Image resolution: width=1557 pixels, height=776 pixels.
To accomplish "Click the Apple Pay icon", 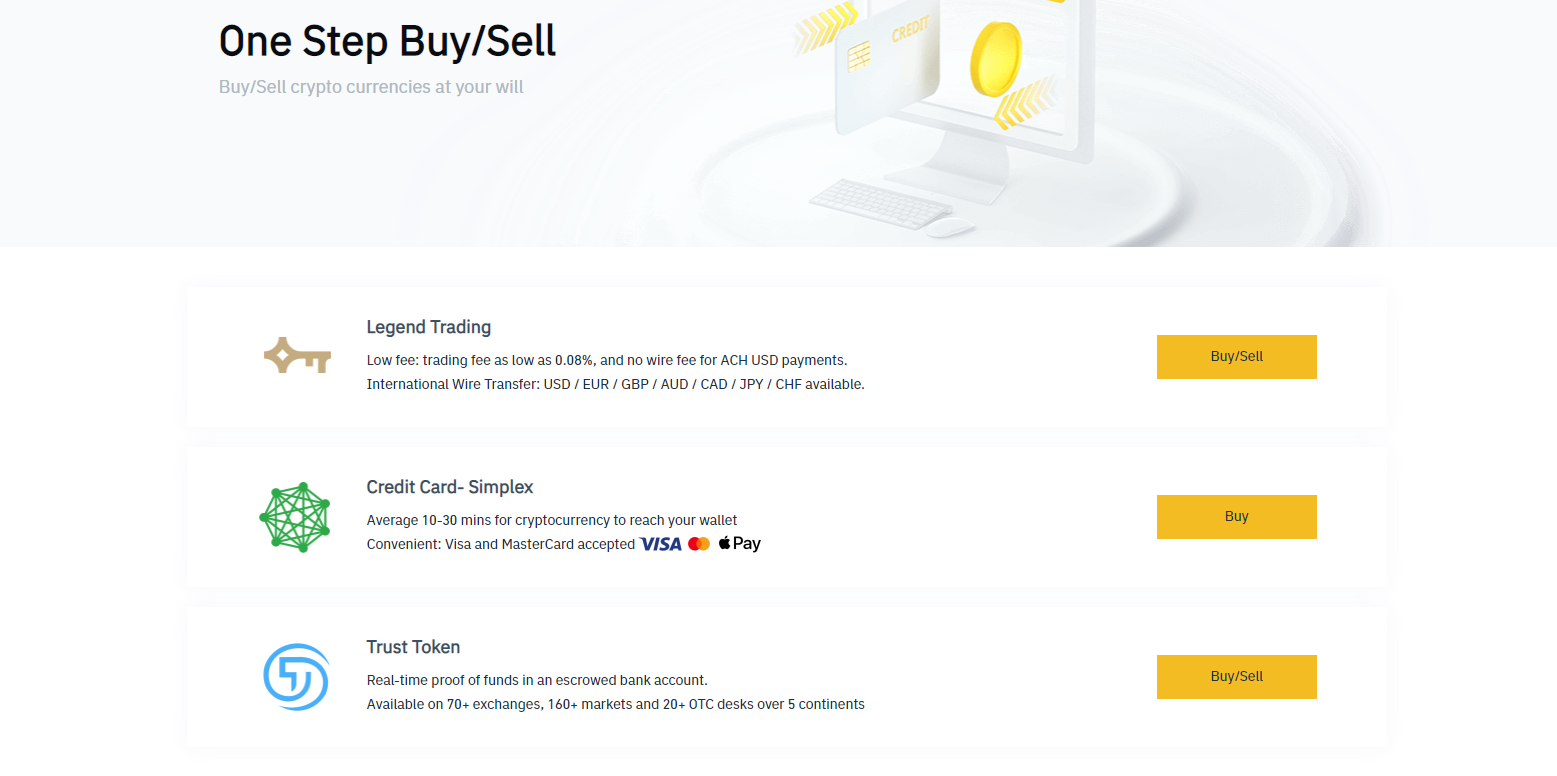I will tap(739, 543).
